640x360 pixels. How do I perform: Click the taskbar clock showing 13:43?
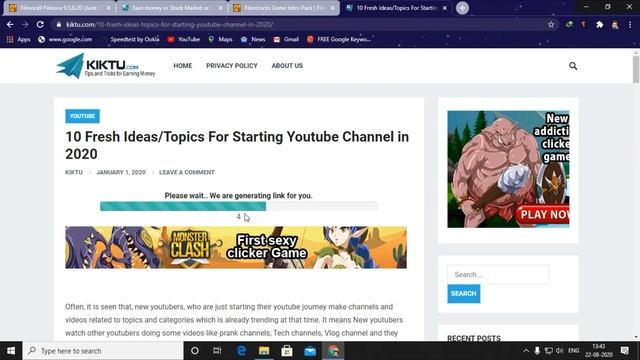coord(598,351)
